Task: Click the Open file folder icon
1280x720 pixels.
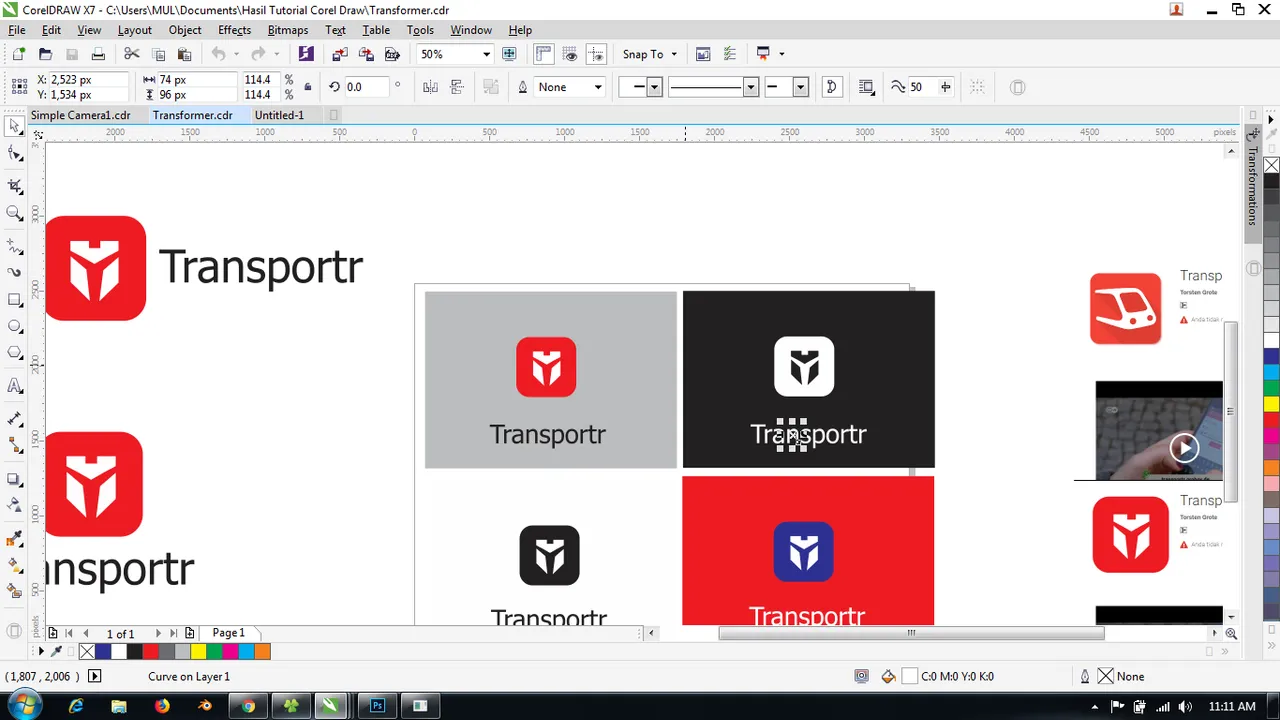Action: 45,54
